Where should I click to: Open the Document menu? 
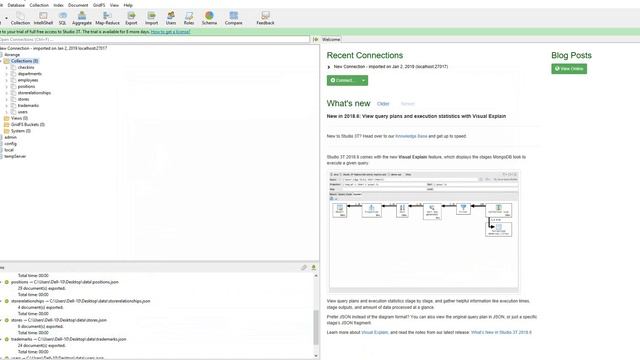[78, 5]
